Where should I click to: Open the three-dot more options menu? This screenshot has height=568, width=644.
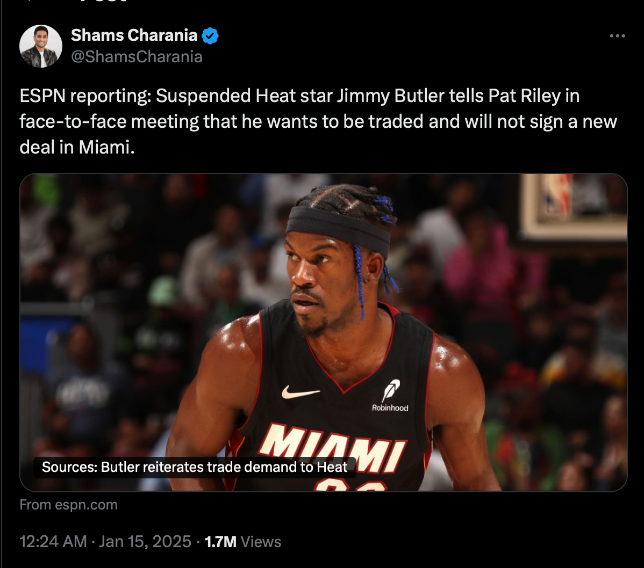[x=617, y=36]
